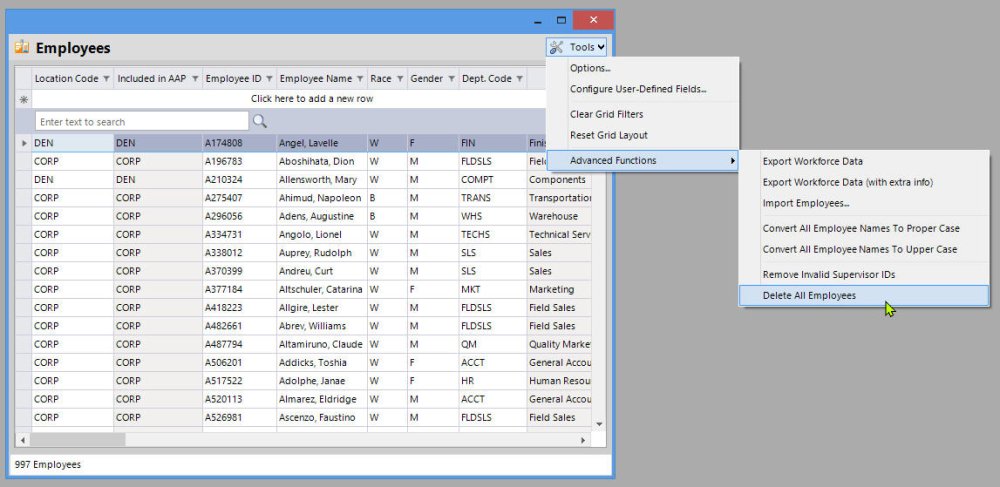Maximize the Employees window

pos(561,20)
